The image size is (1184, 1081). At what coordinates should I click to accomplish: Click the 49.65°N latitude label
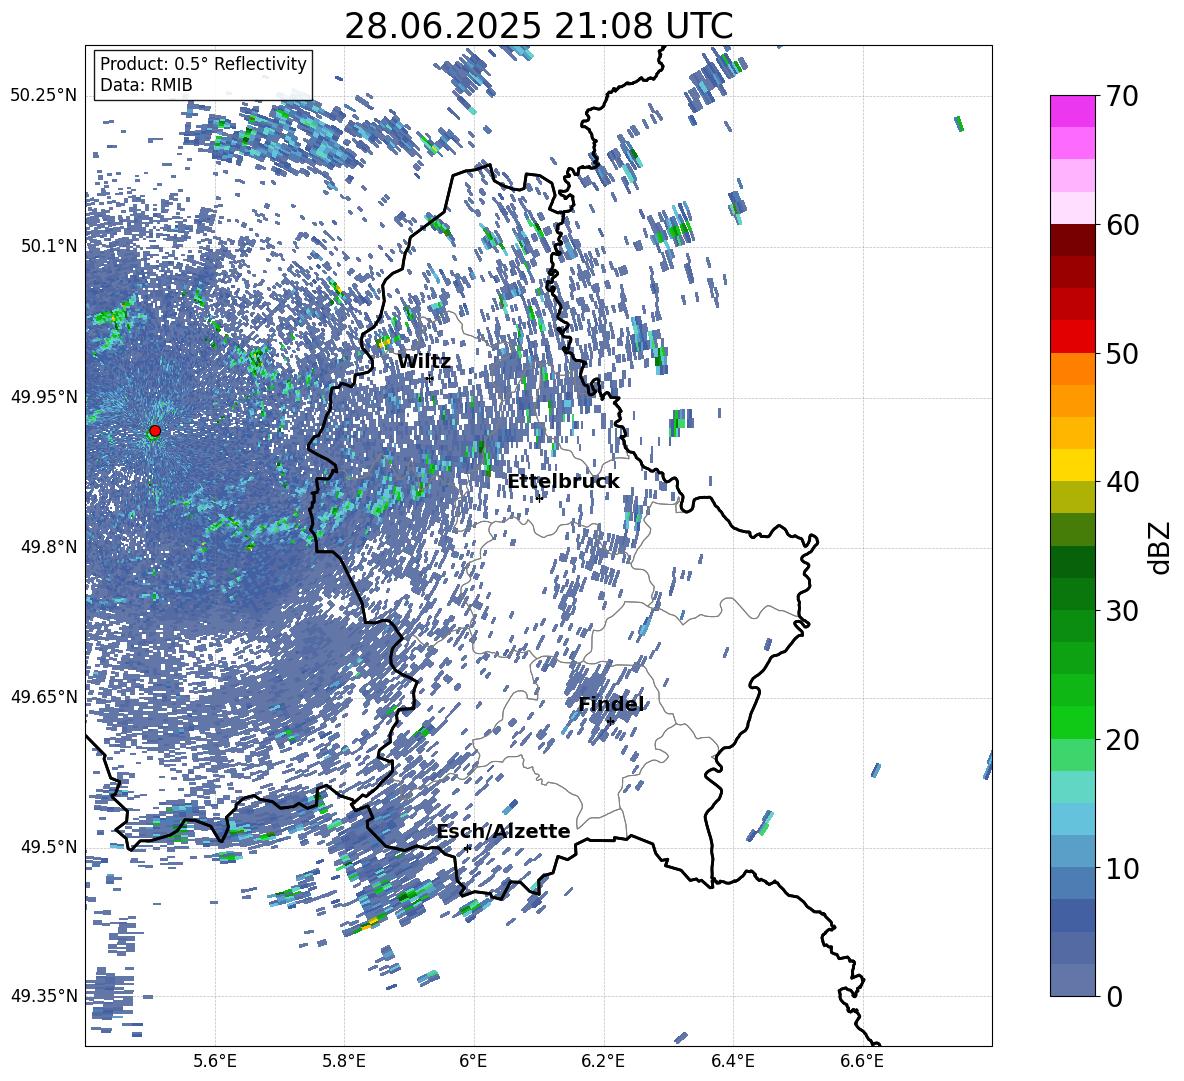click(x=44, y=696)
